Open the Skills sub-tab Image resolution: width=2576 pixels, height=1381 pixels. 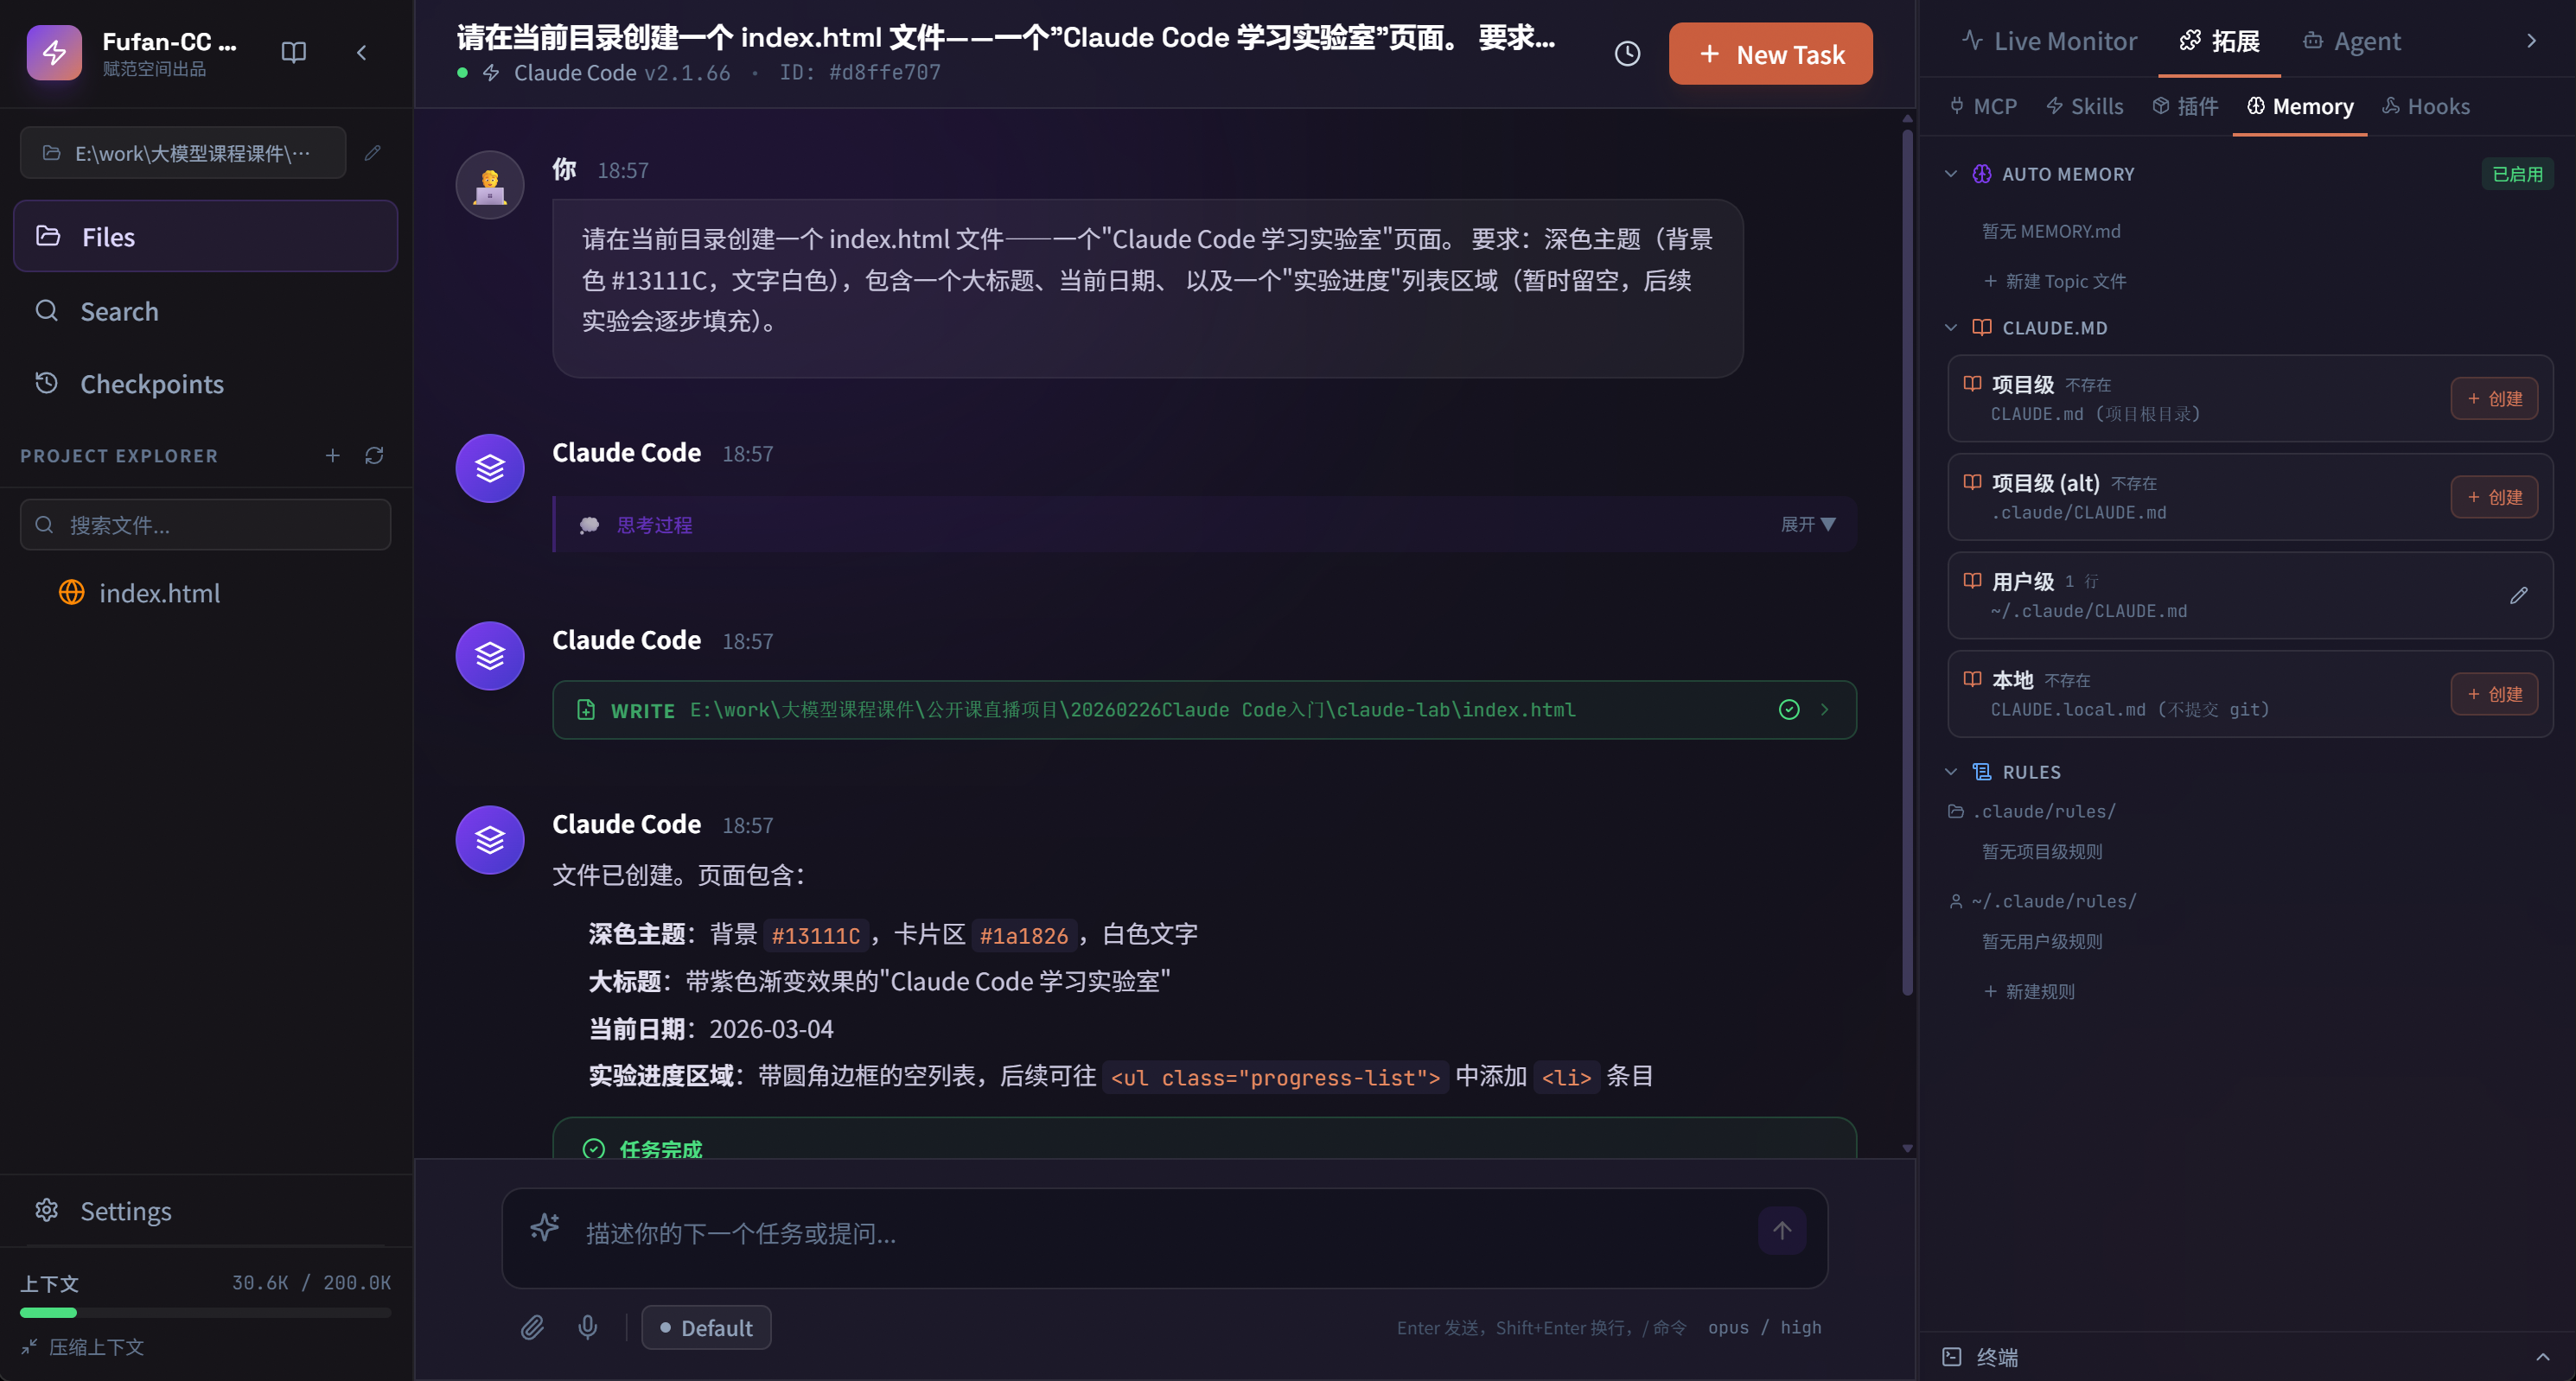pyautogui.click(x=2084, y=106)
